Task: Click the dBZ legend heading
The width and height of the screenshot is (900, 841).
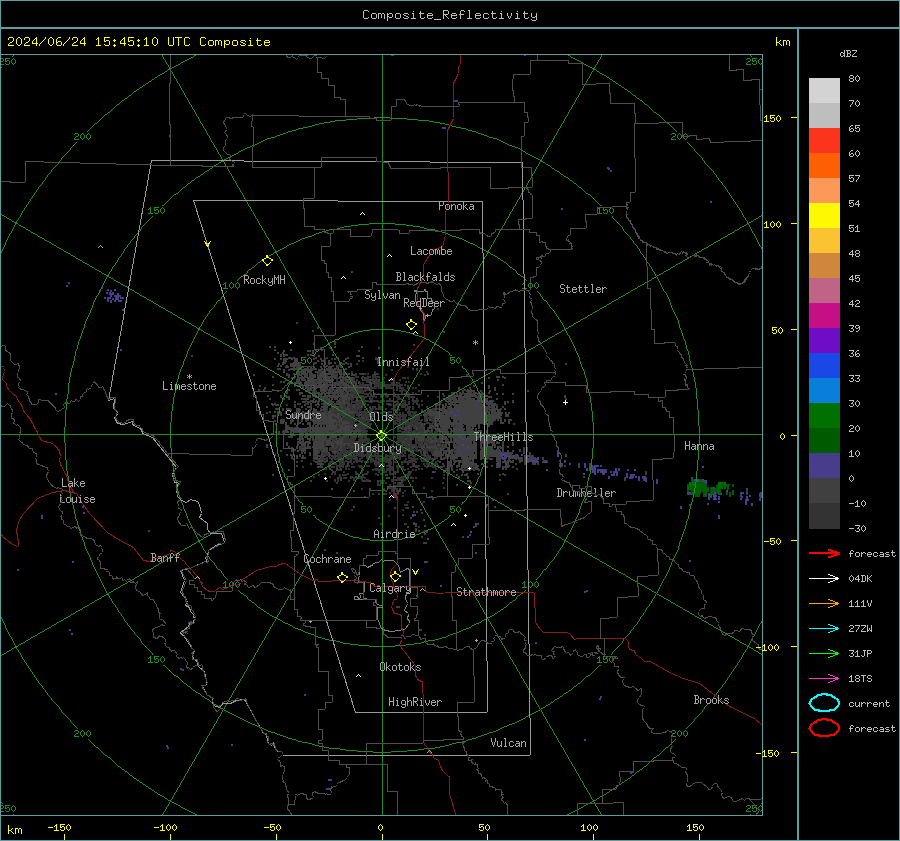Action: click(x=848, y=53)
